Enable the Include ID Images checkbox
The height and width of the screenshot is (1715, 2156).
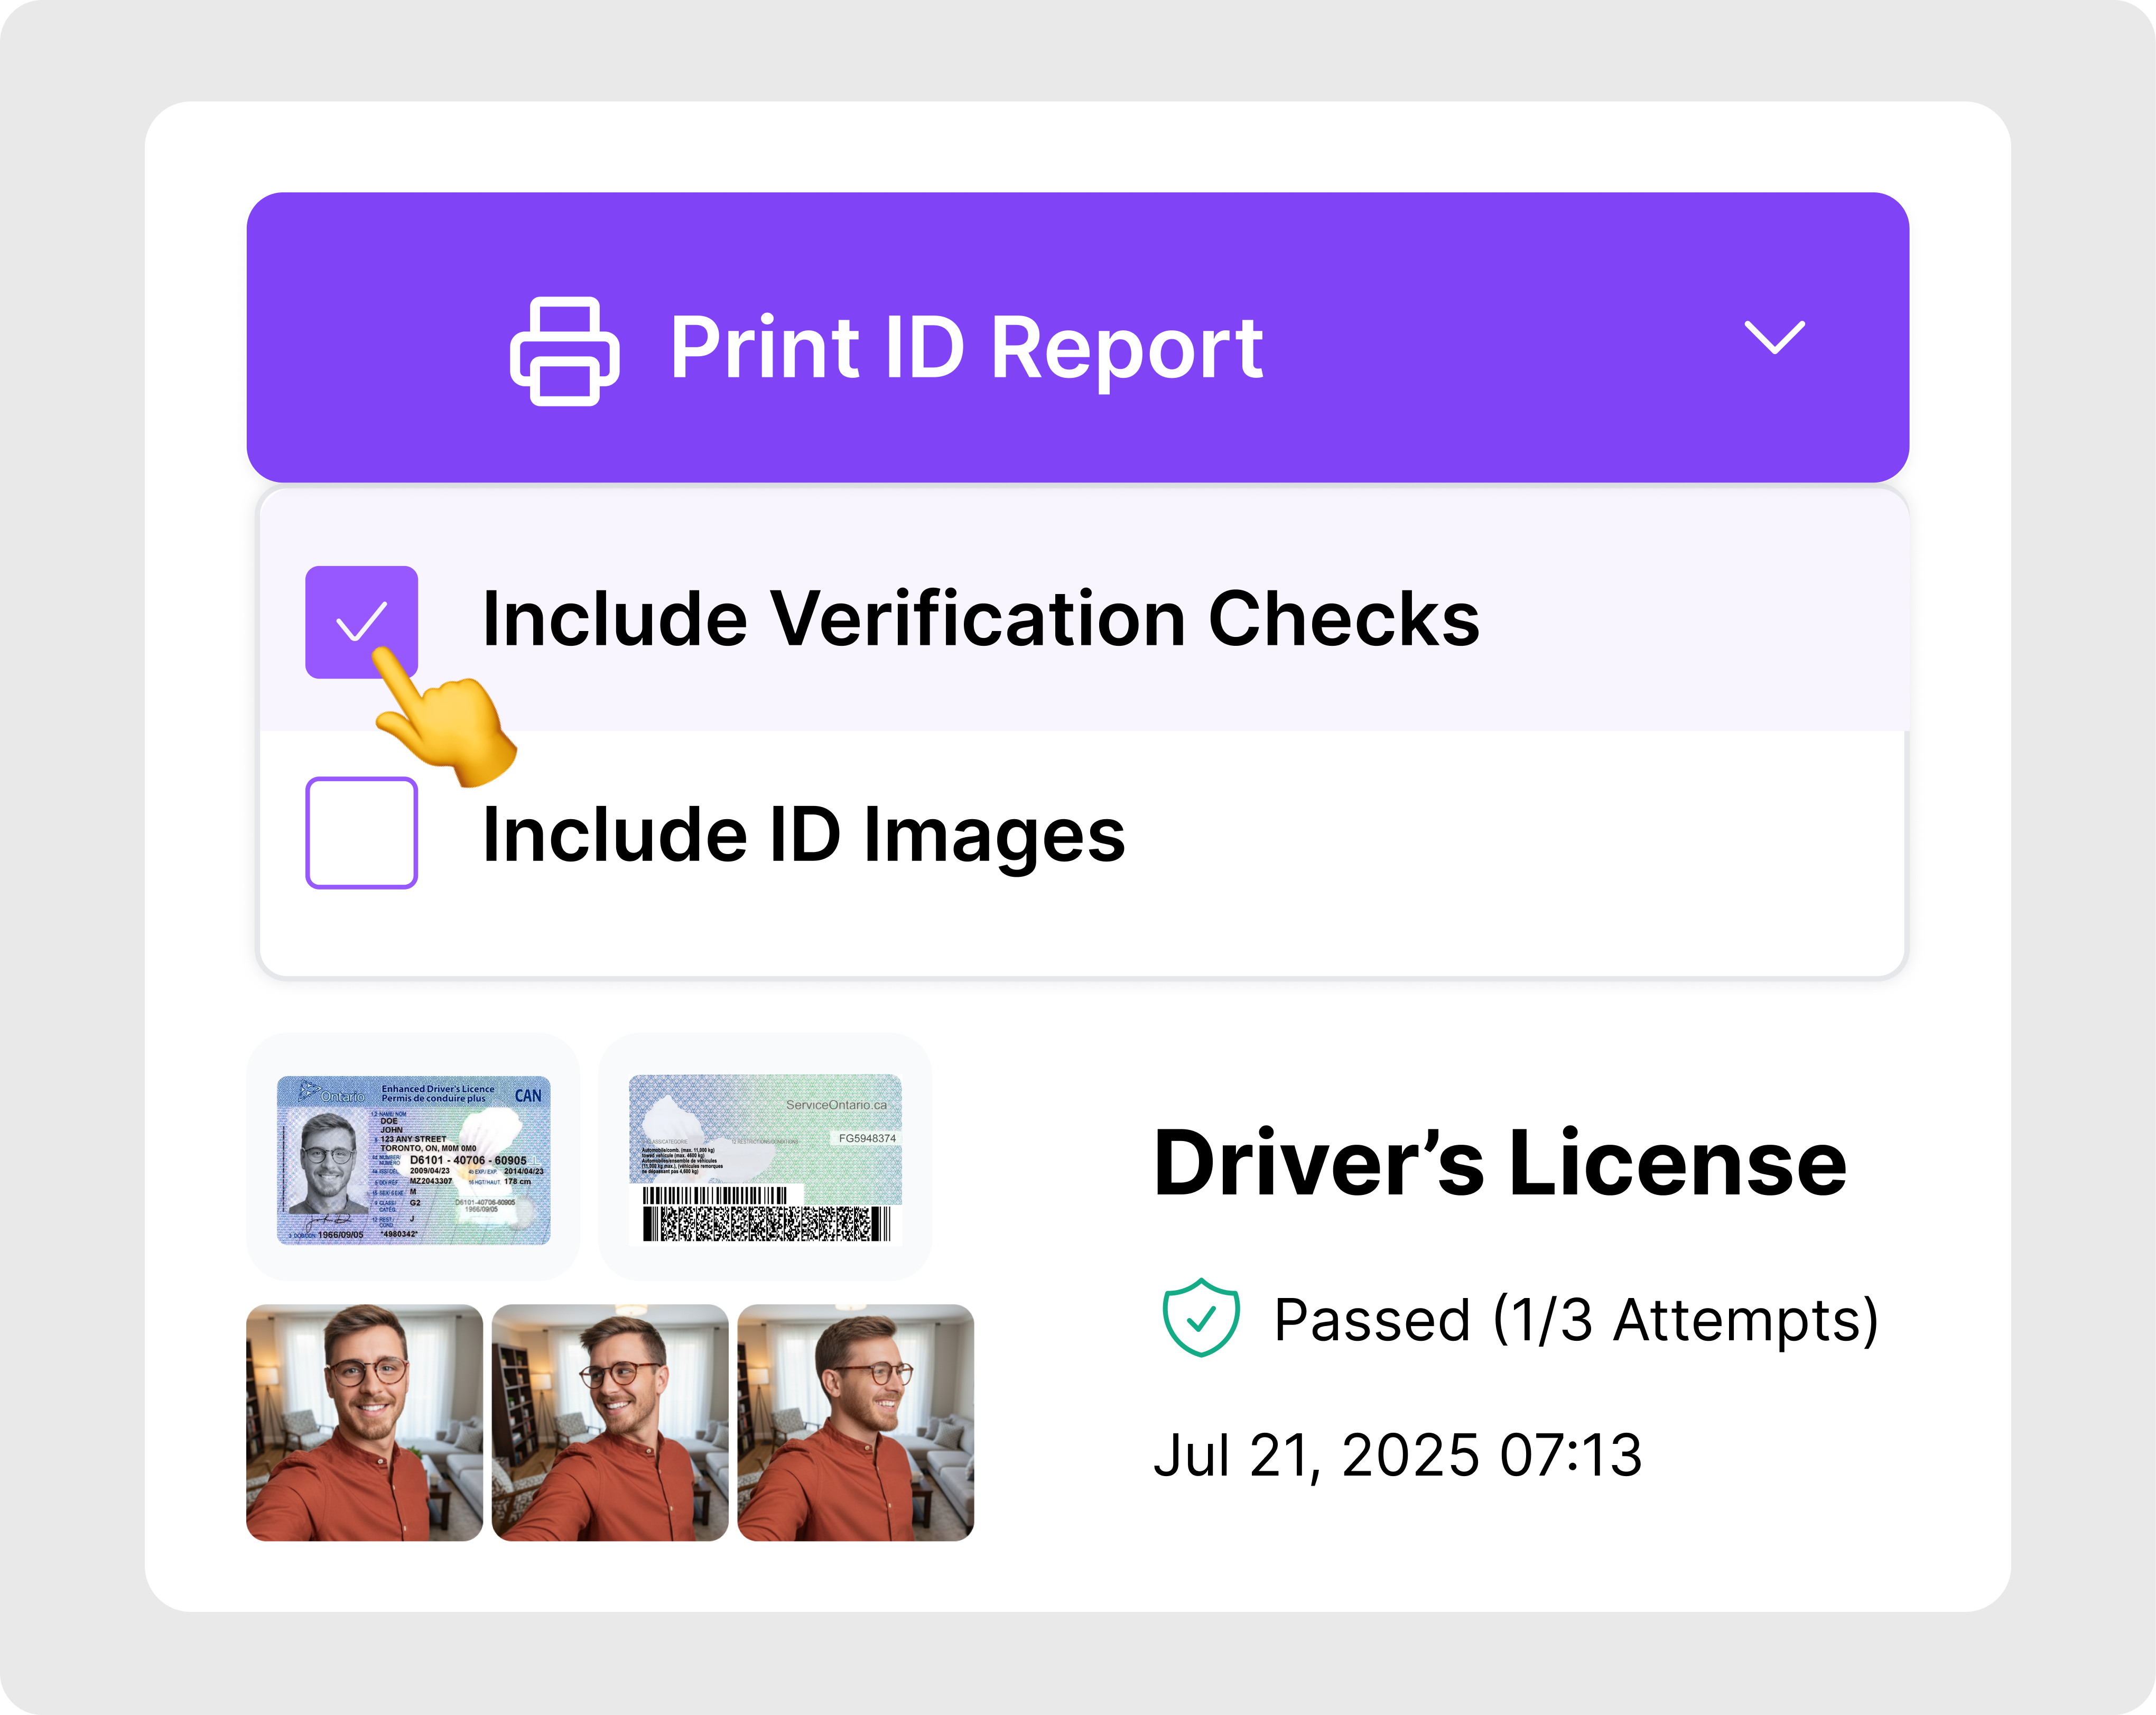361,832
